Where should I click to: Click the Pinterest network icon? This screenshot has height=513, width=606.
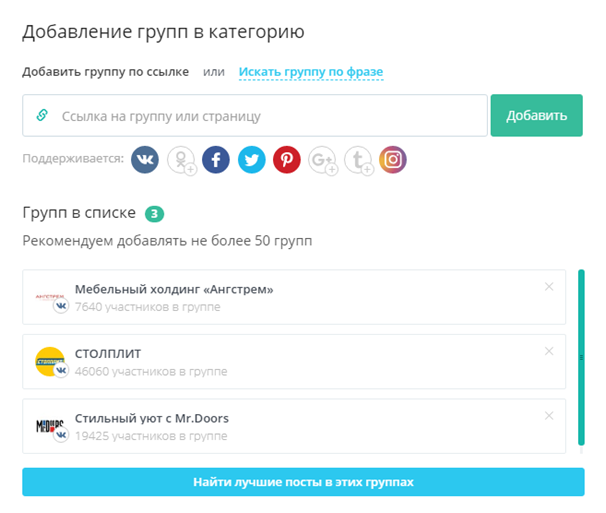(x=287, y=160)
